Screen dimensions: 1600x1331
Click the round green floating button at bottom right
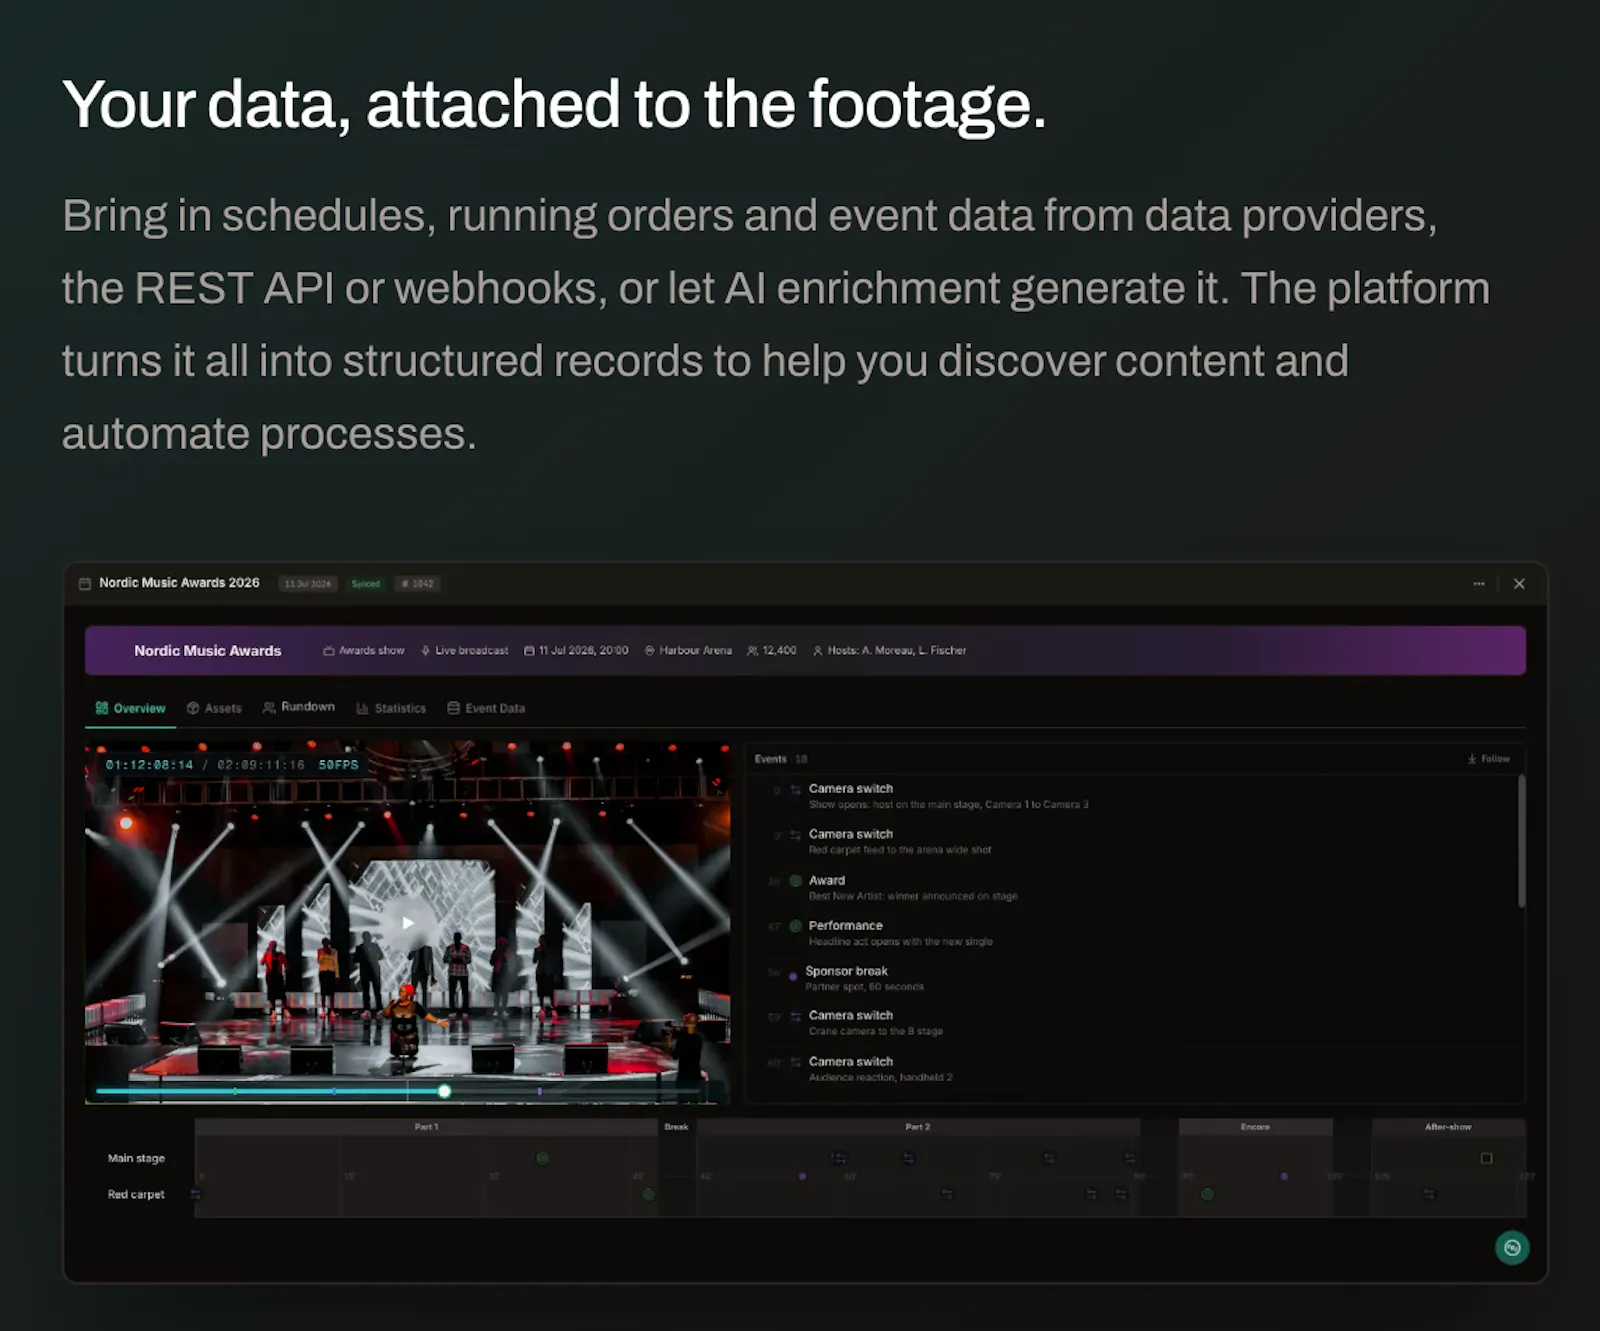pyautogui.click(x=1512, y=1248)
